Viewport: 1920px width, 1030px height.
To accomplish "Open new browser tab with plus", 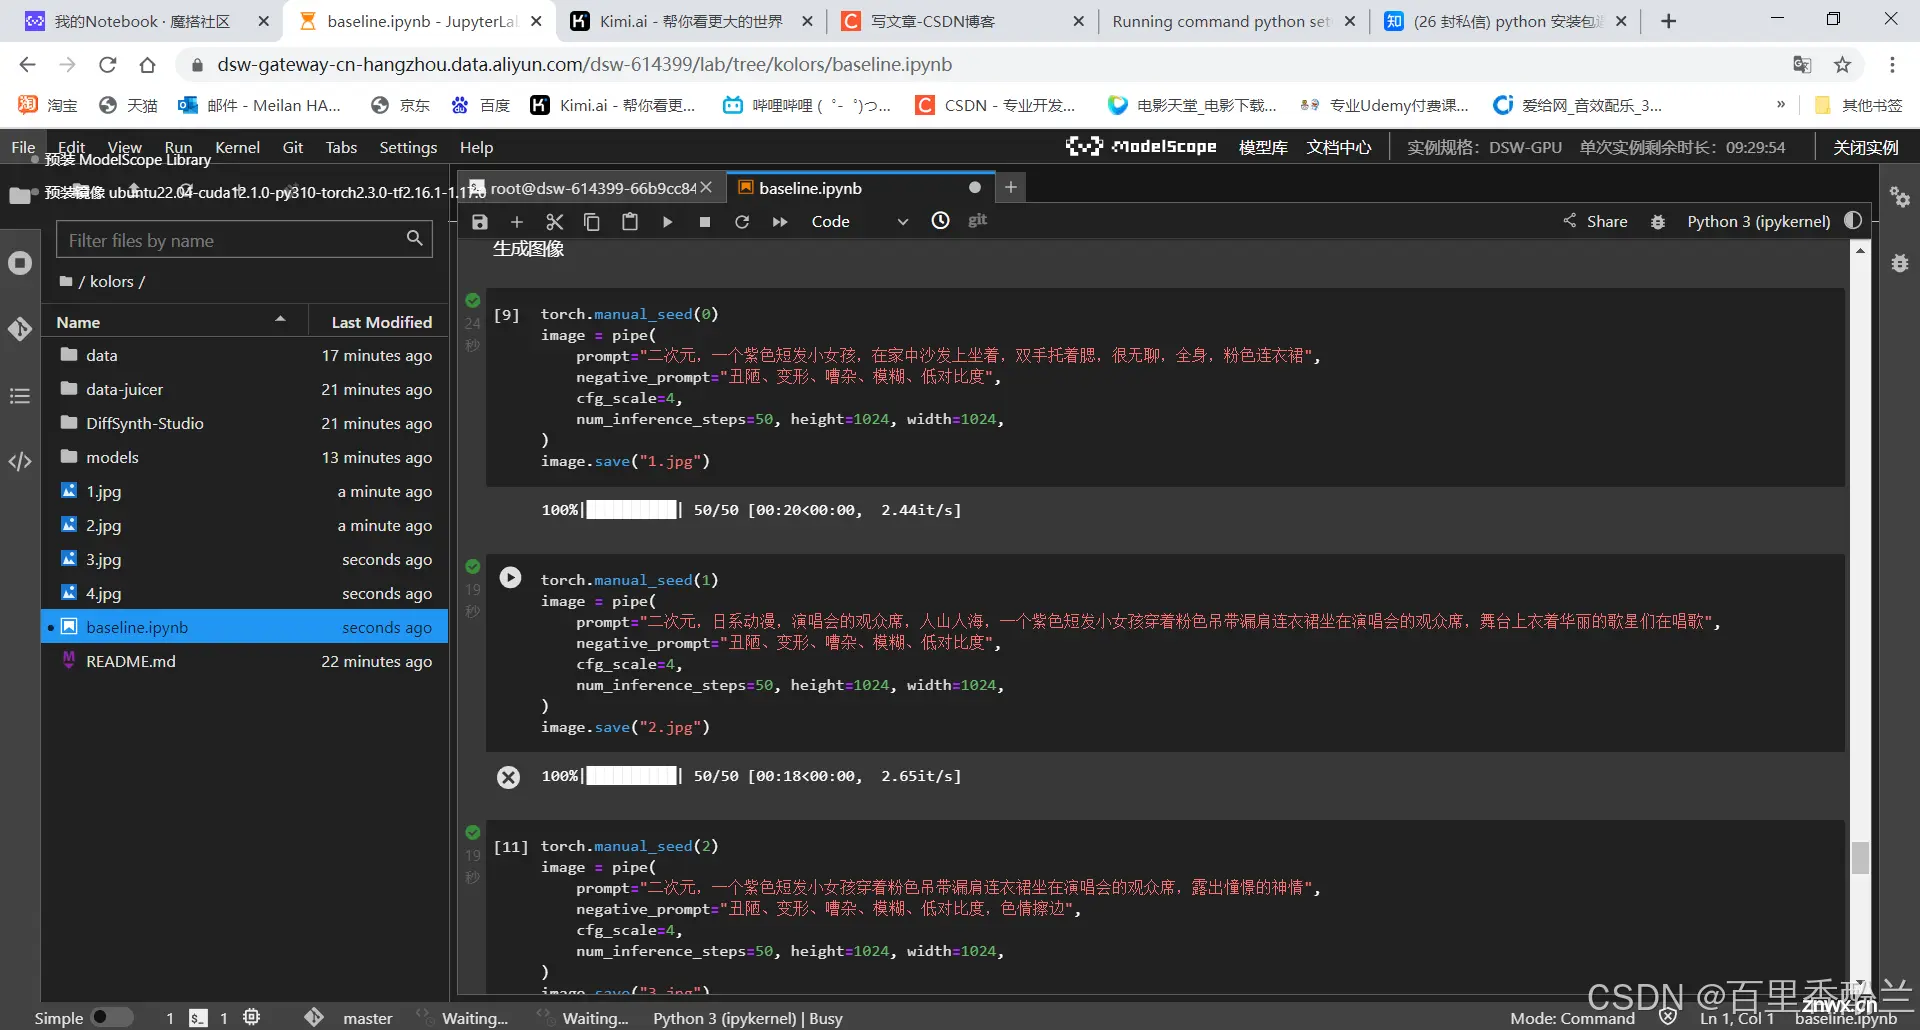I will pos(1668,21).
